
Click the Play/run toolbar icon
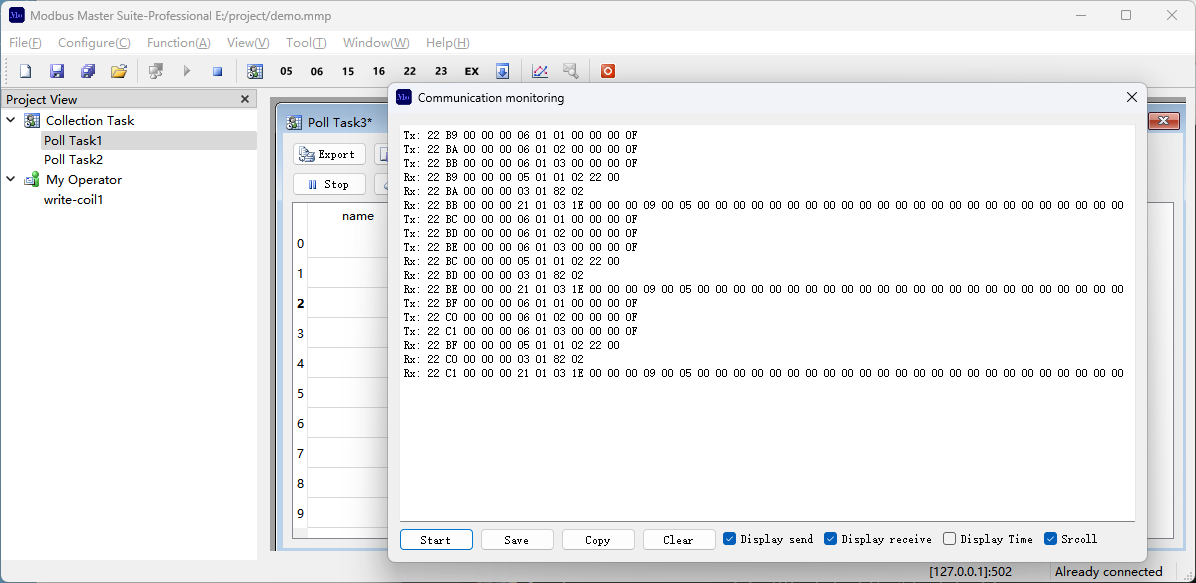pyautogui.click(x=187, y=71)
